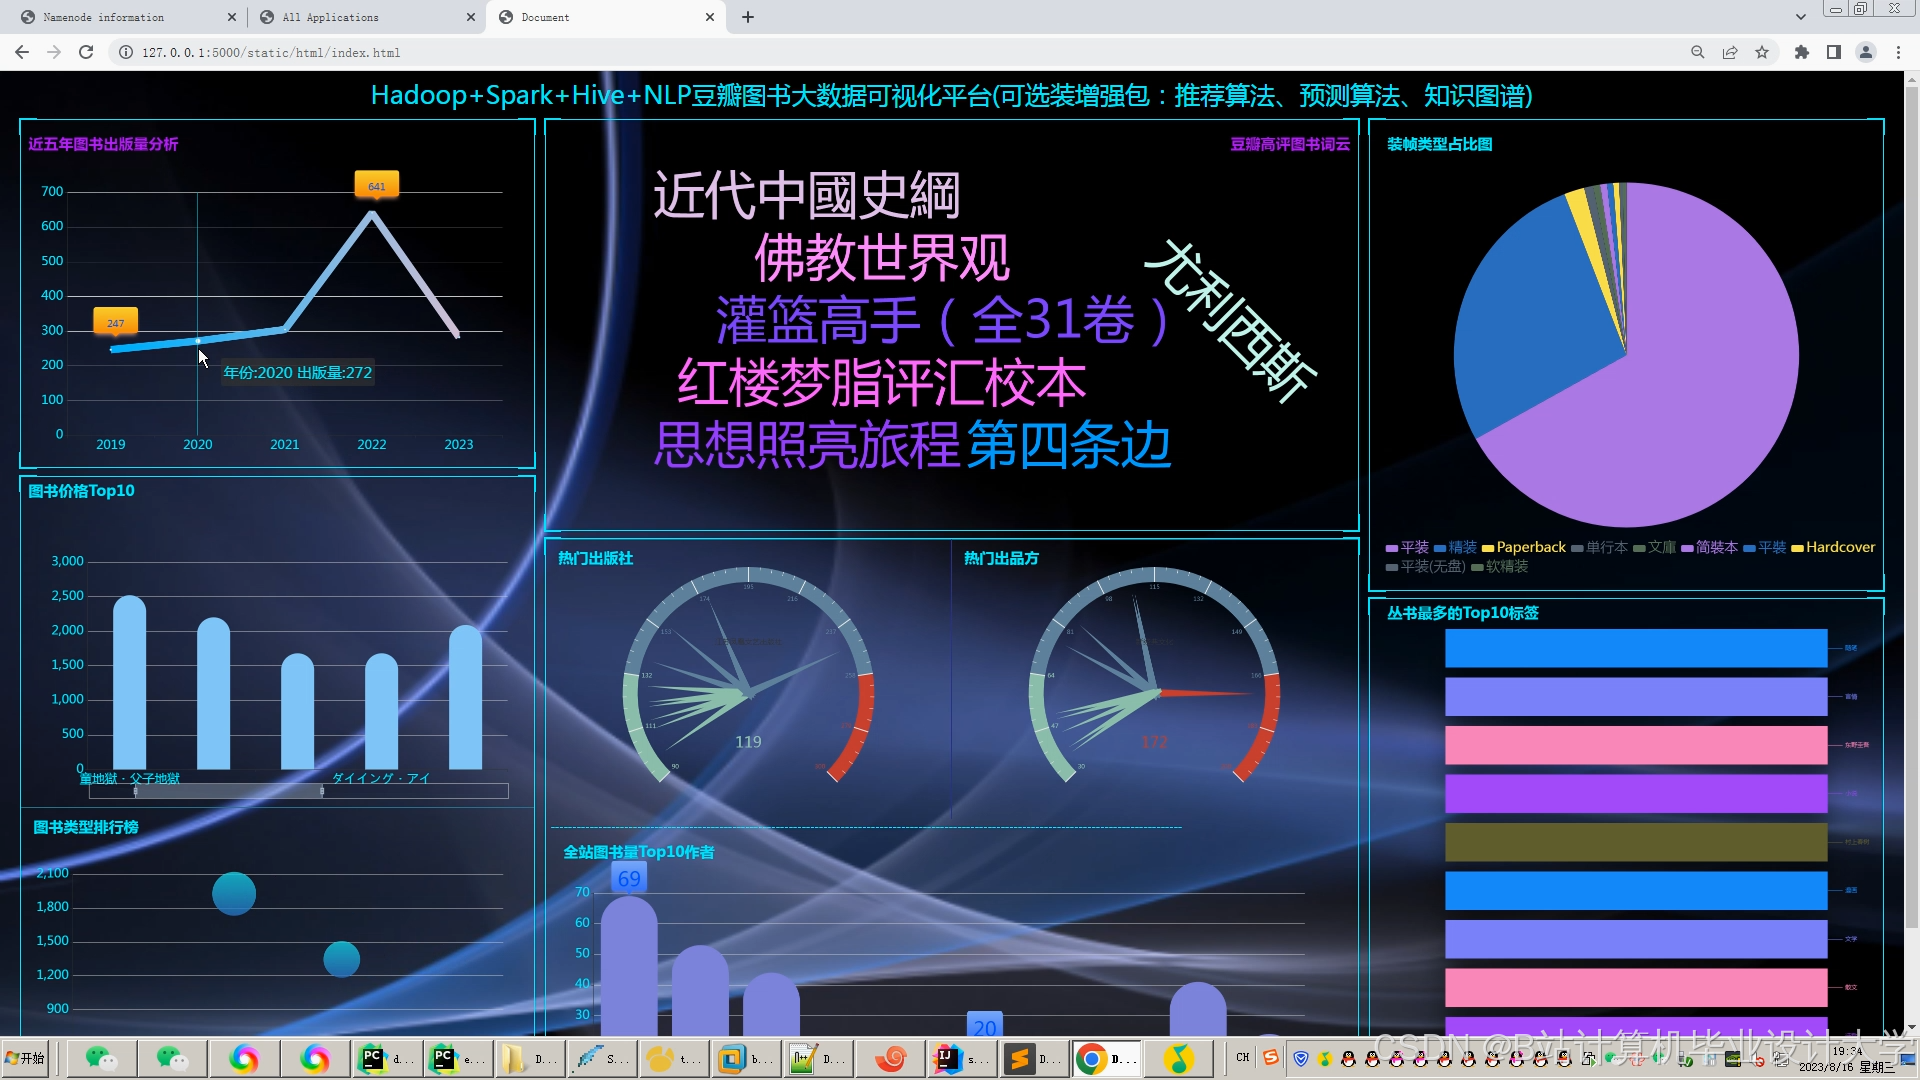Click the browser back button

click(22, 52)
